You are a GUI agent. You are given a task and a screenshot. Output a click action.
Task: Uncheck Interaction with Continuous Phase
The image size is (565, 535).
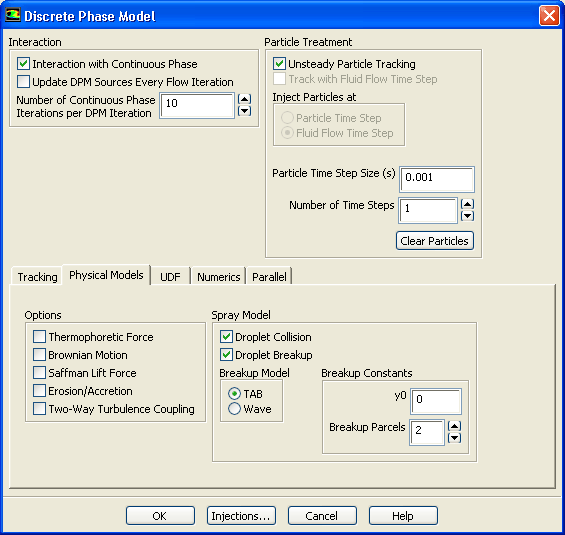[23, 64]
